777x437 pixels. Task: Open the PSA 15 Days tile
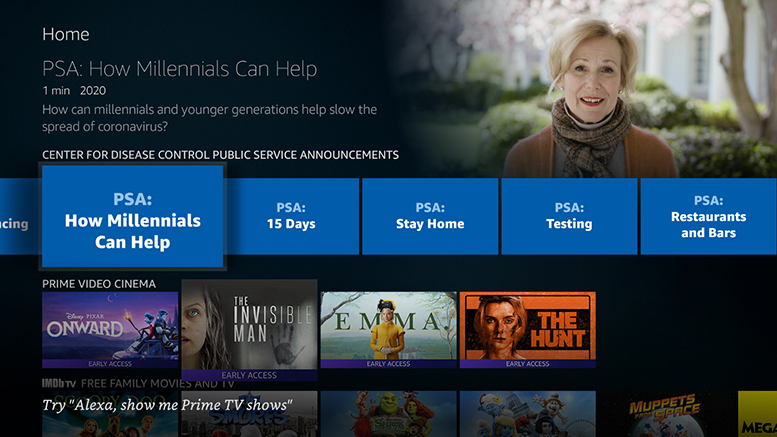(x=291, y=216)
